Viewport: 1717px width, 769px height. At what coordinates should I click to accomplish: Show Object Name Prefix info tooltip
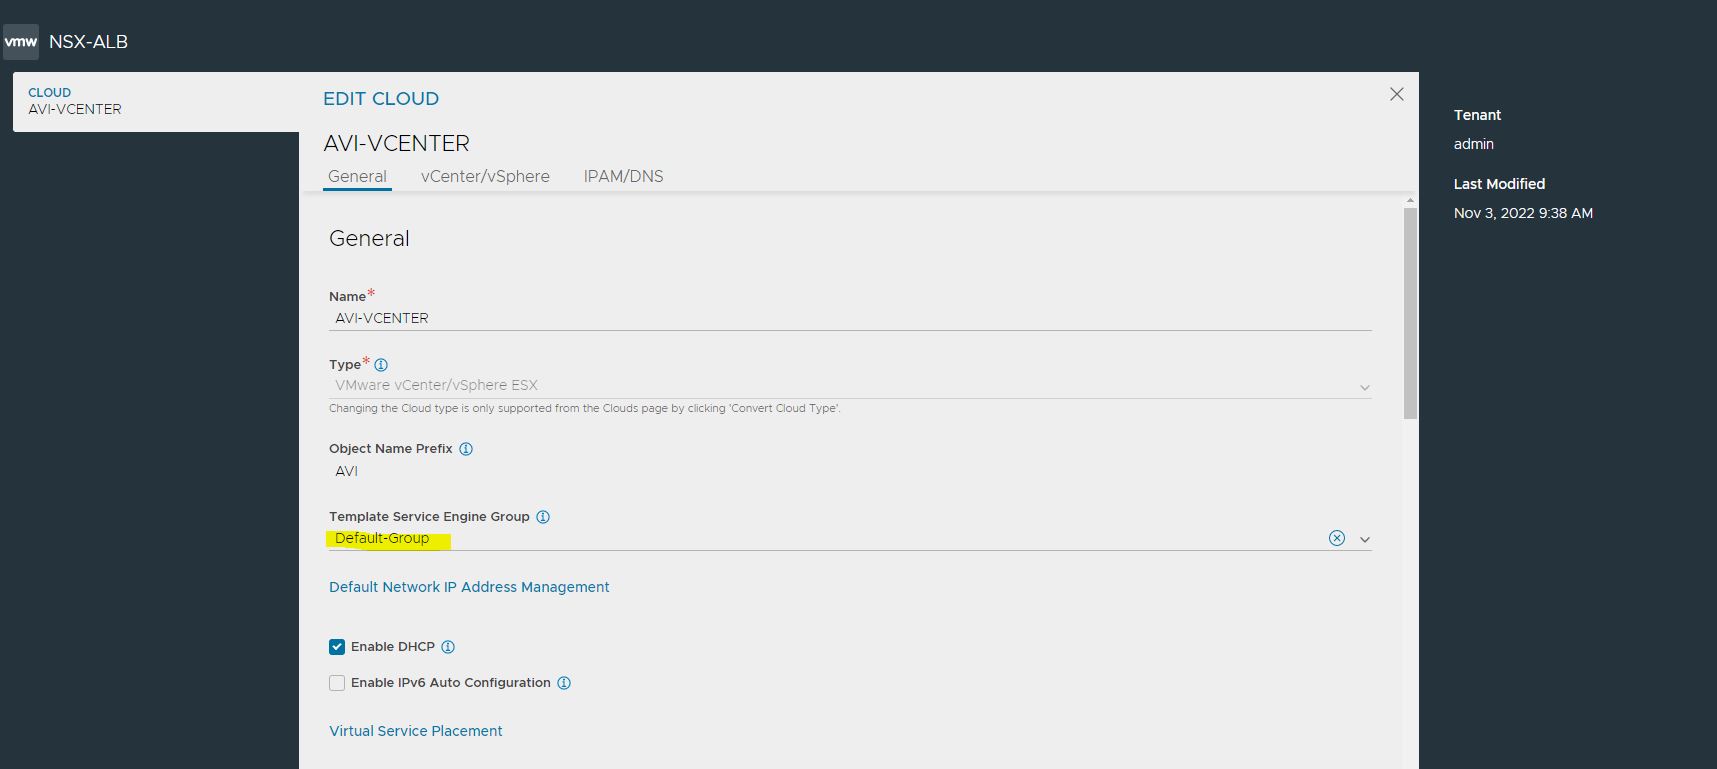point(466,449)
